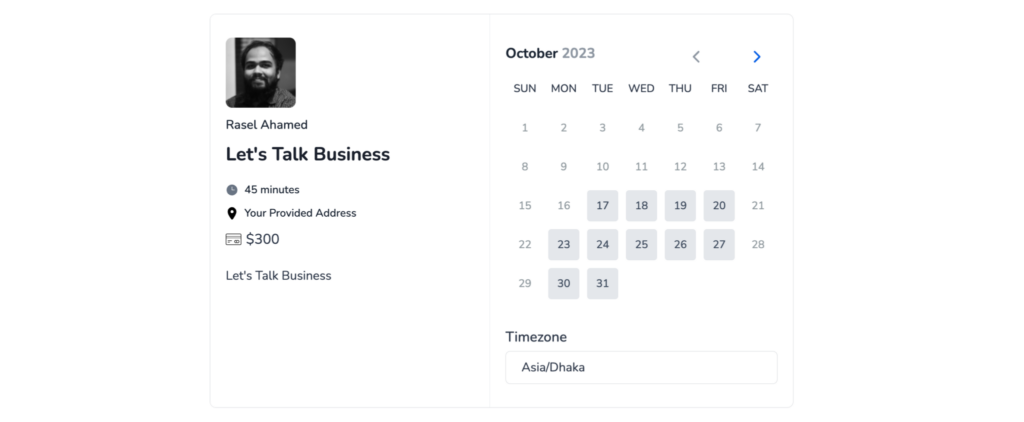The width and height of the screenshot is (1024, 422).
Task: Go to previous month with left chevron
Action: 696,57
